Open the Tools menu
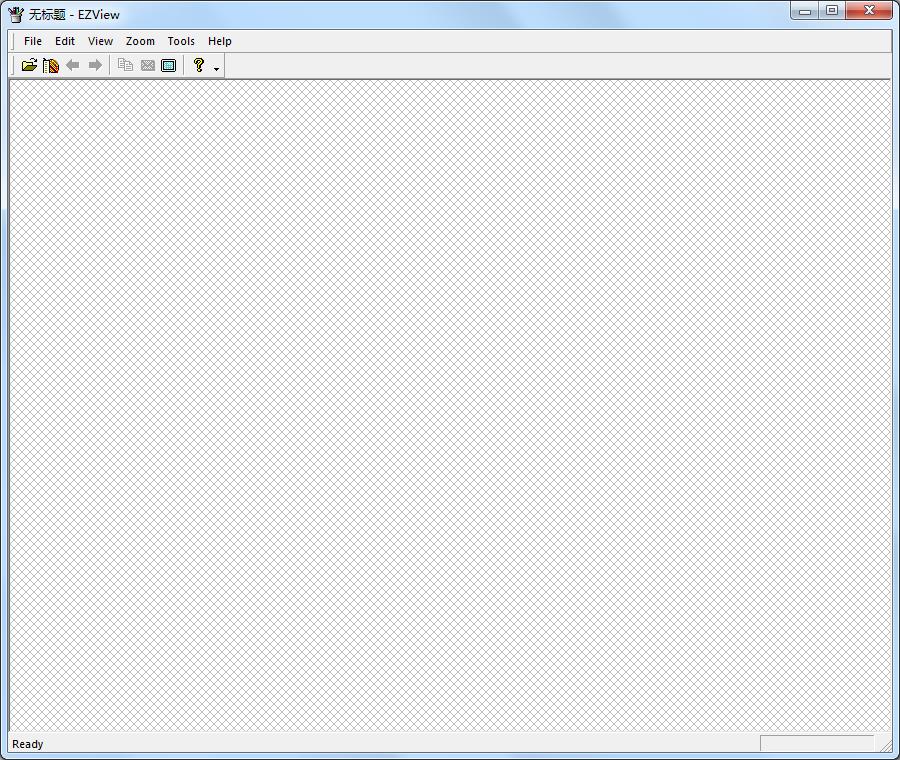 (181, 41)
